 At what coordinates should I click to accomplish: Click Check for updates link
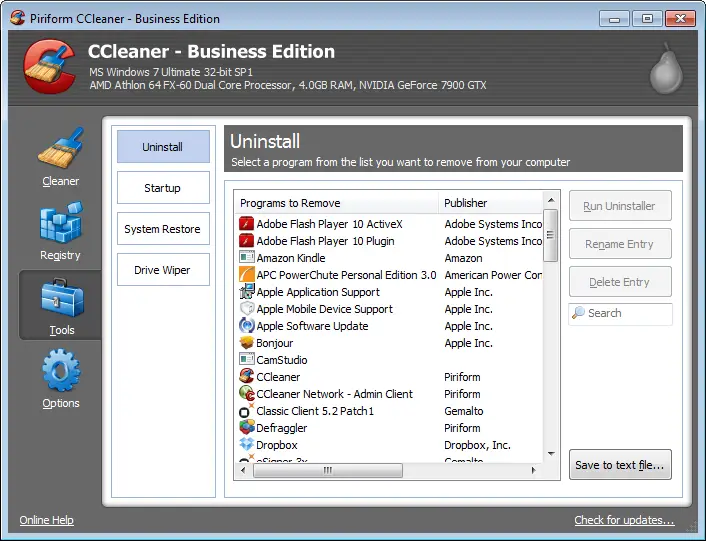click(624, 520)
